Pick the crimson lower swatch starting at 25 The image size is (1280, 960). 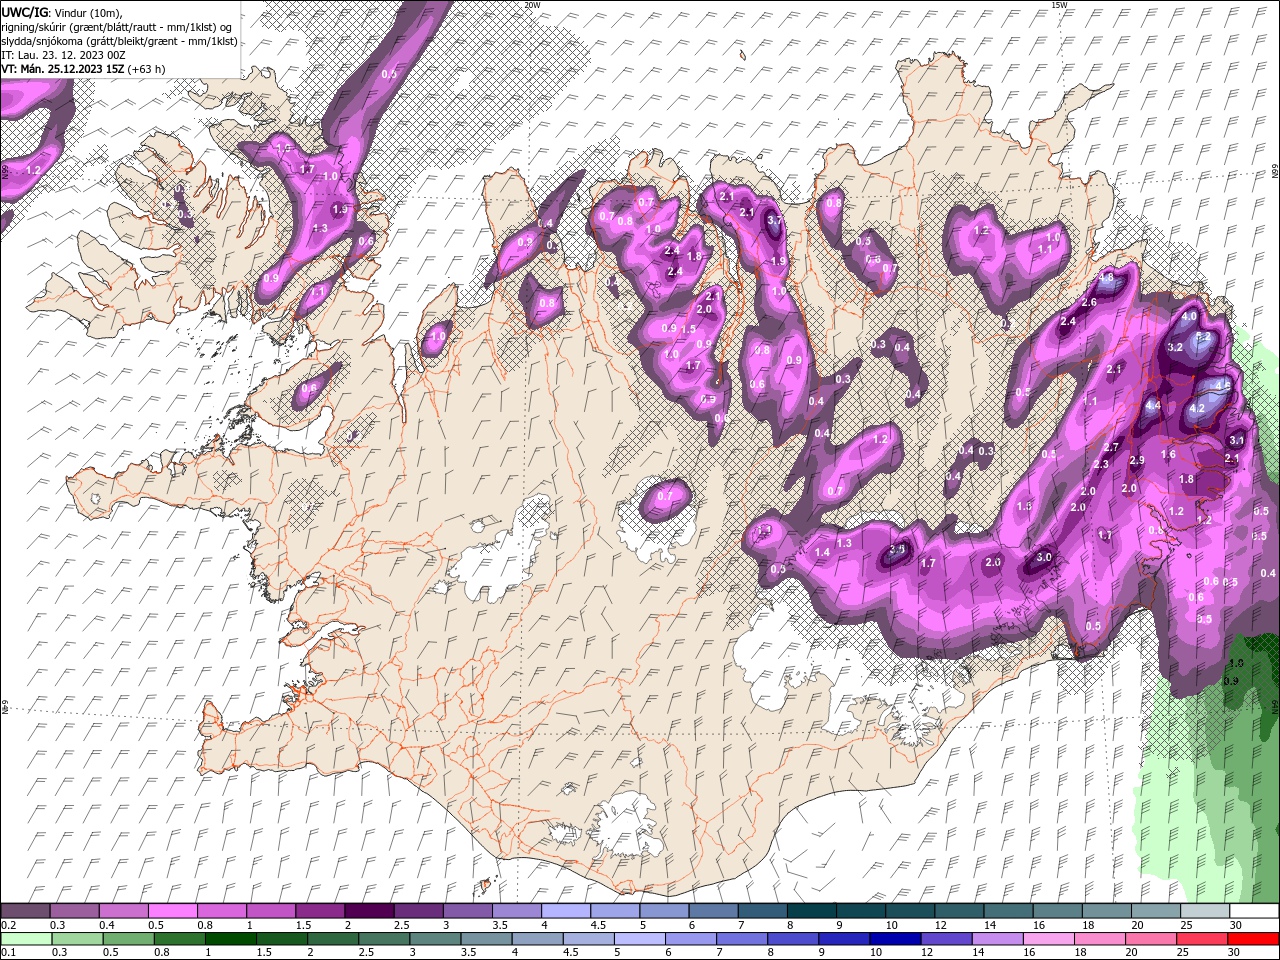pyautogui.click(x=1203, y=938)
